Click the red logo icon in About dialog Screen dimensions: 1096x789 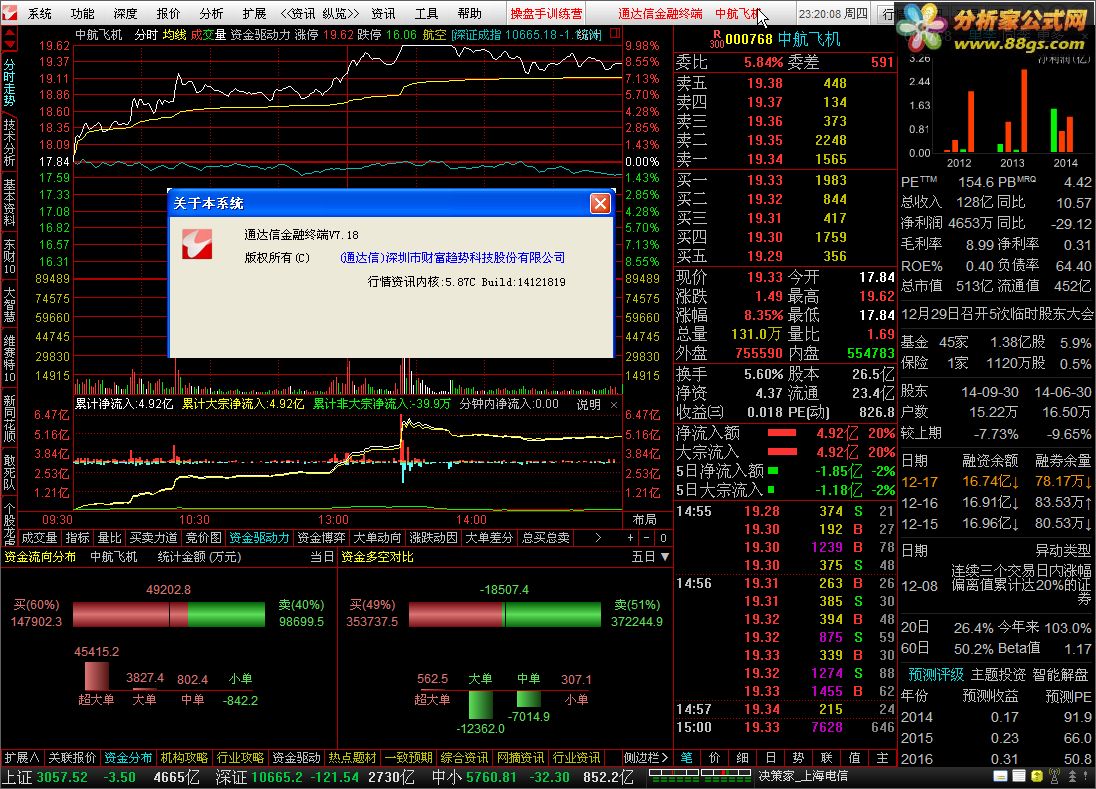point(197,244)
